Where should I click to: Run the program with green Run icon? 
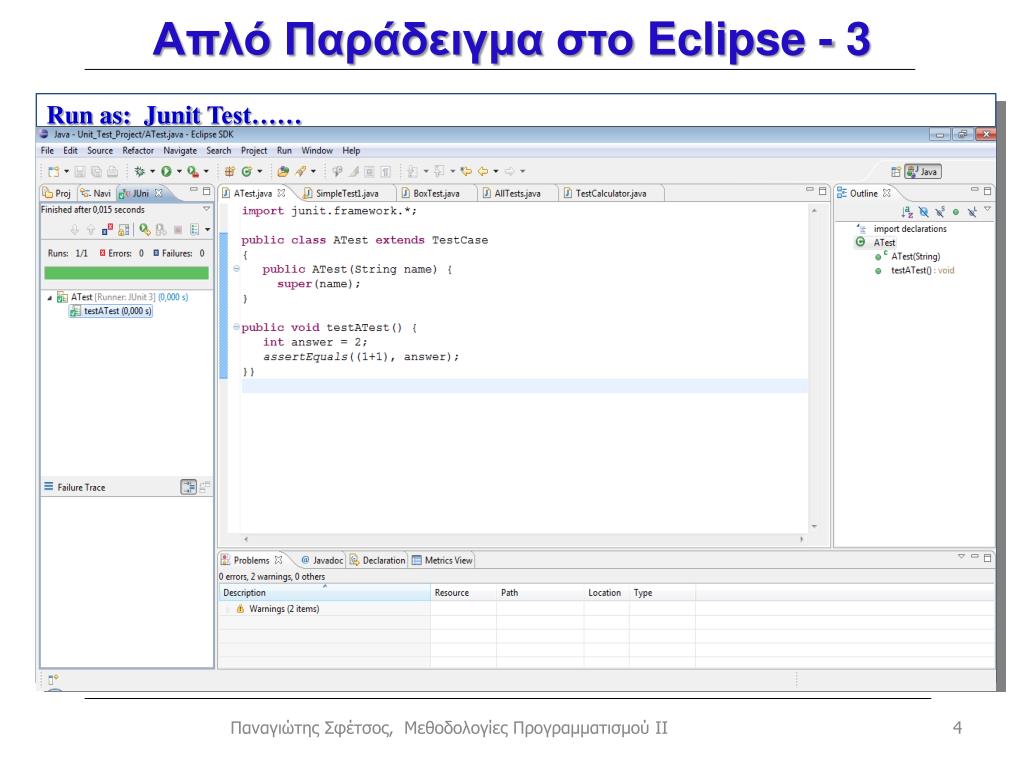click(x=167, y=171)
